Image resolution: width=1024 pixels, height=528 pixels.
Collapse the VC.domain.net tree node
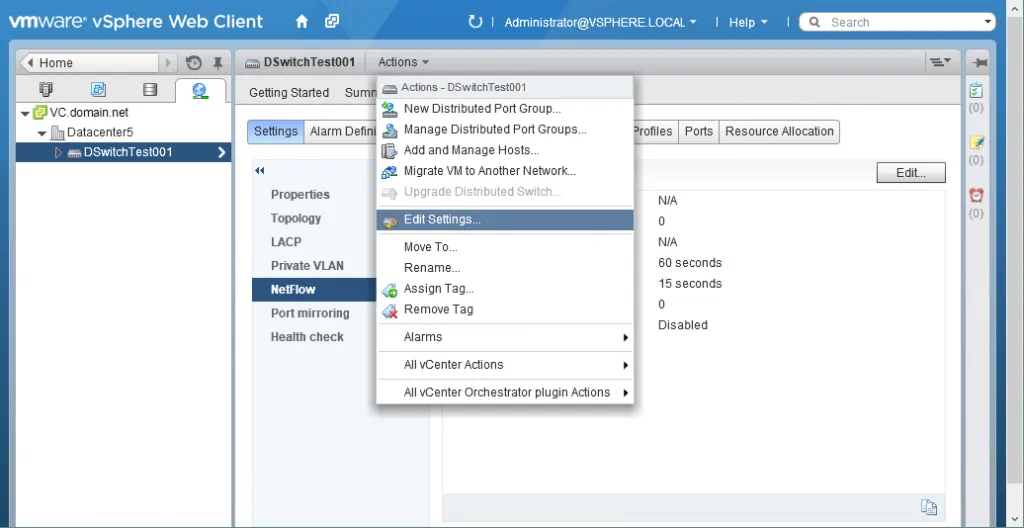click(25, 113)
